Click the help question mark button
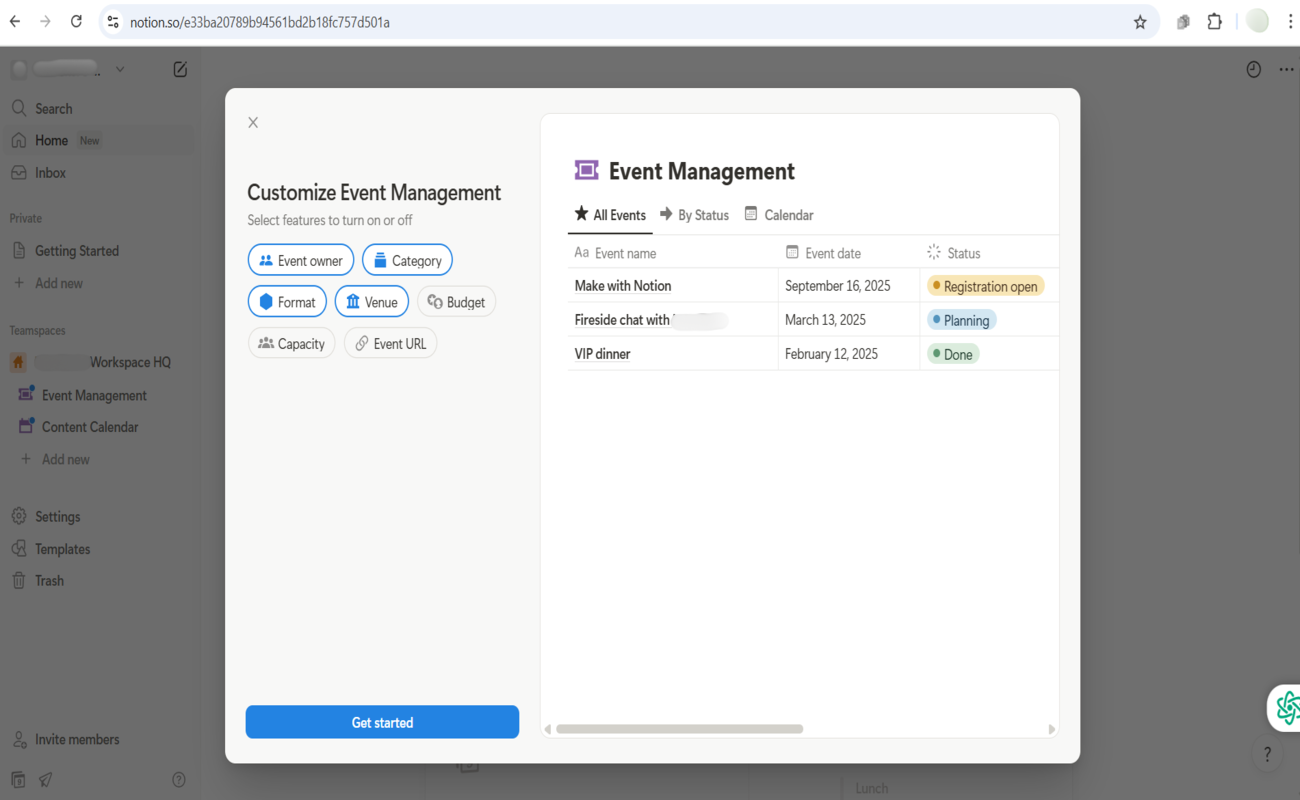The width and height of the screenshot is (1300, 800). coord(1267,754)
